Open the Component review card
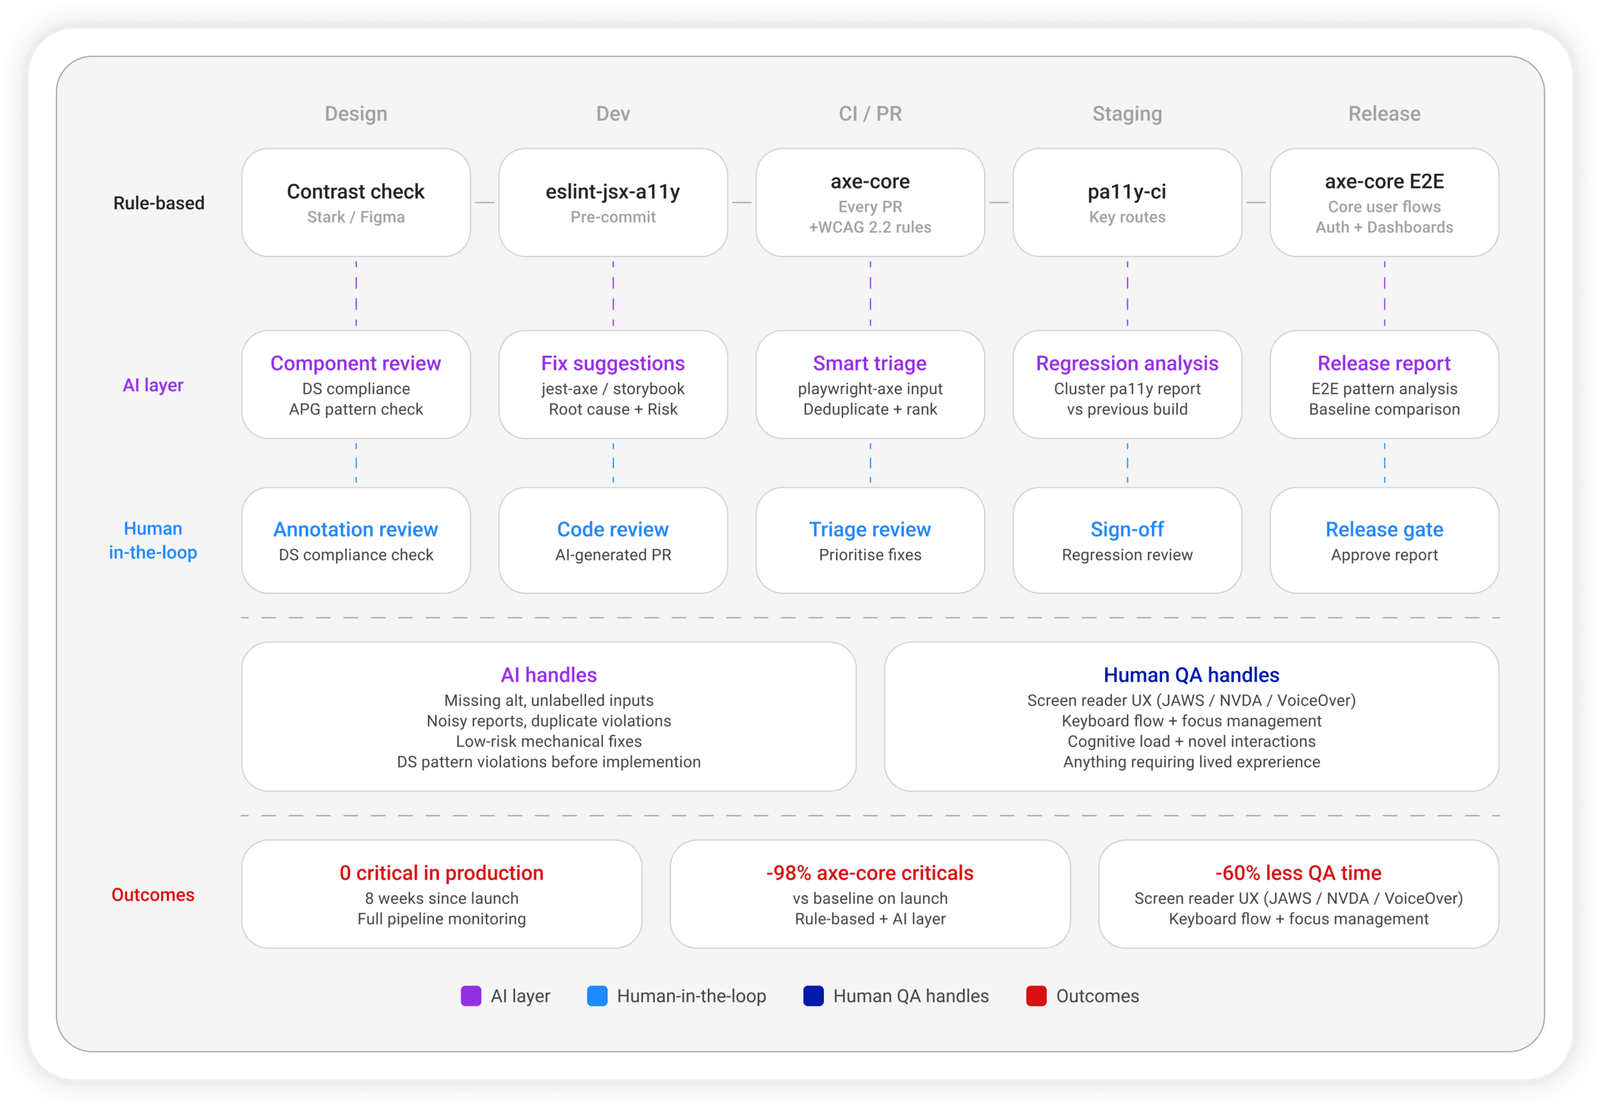 (x=356, y=385)
